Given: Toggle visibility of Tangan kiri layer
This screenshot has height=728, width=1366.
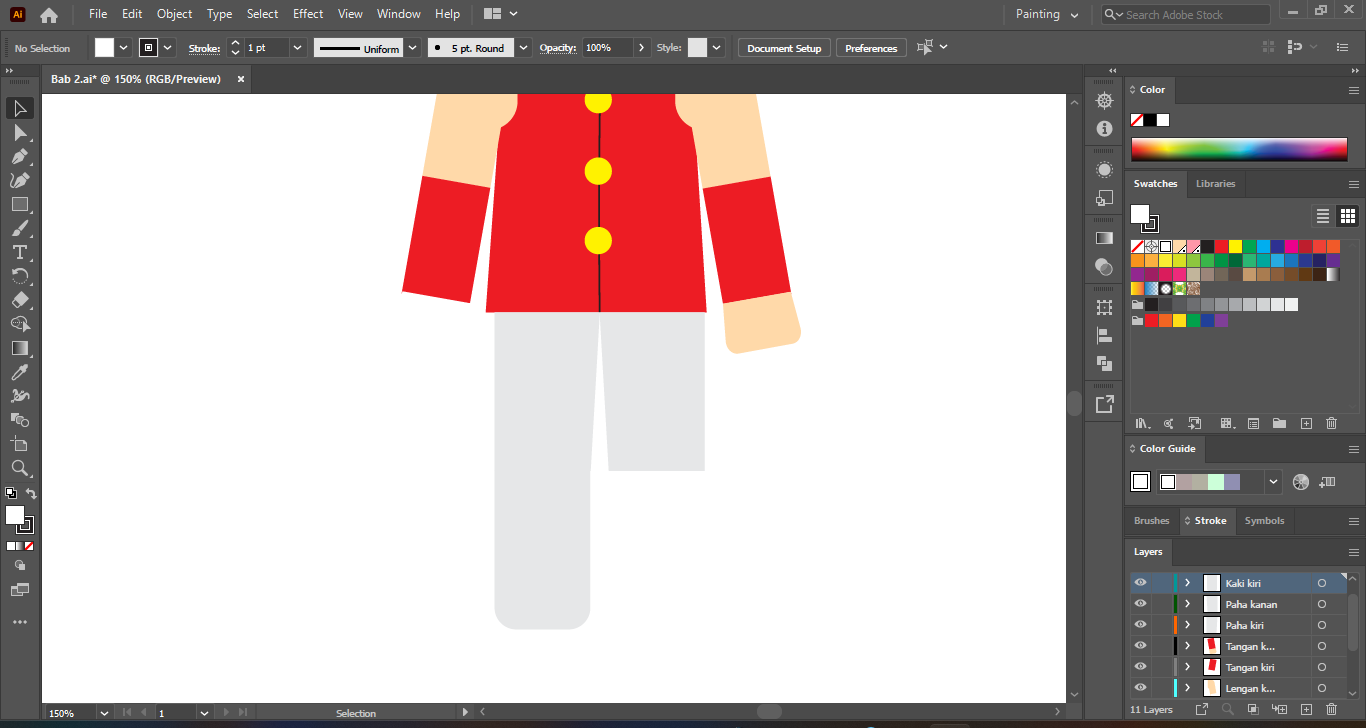Looking at the screenshot, I should pos(1140,667).
